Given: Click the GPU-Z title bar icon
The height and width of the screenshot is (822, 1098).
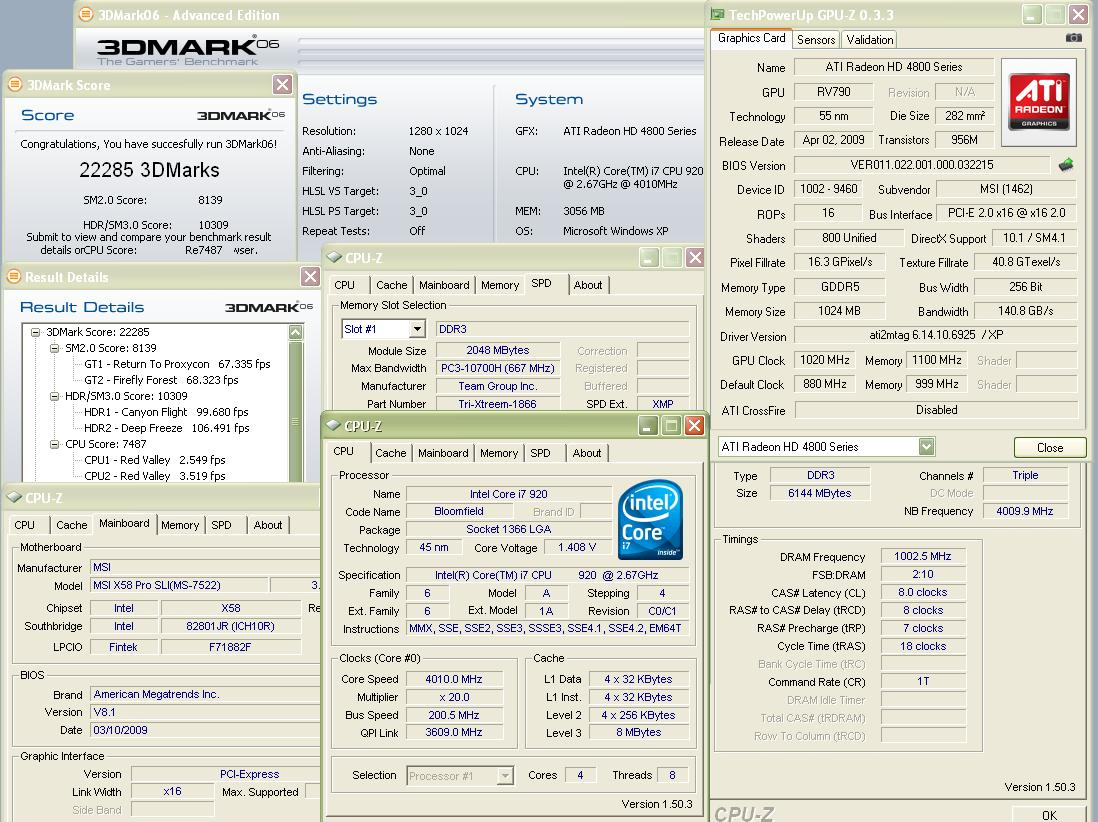Looking at the screenshot, I should 718,15.
